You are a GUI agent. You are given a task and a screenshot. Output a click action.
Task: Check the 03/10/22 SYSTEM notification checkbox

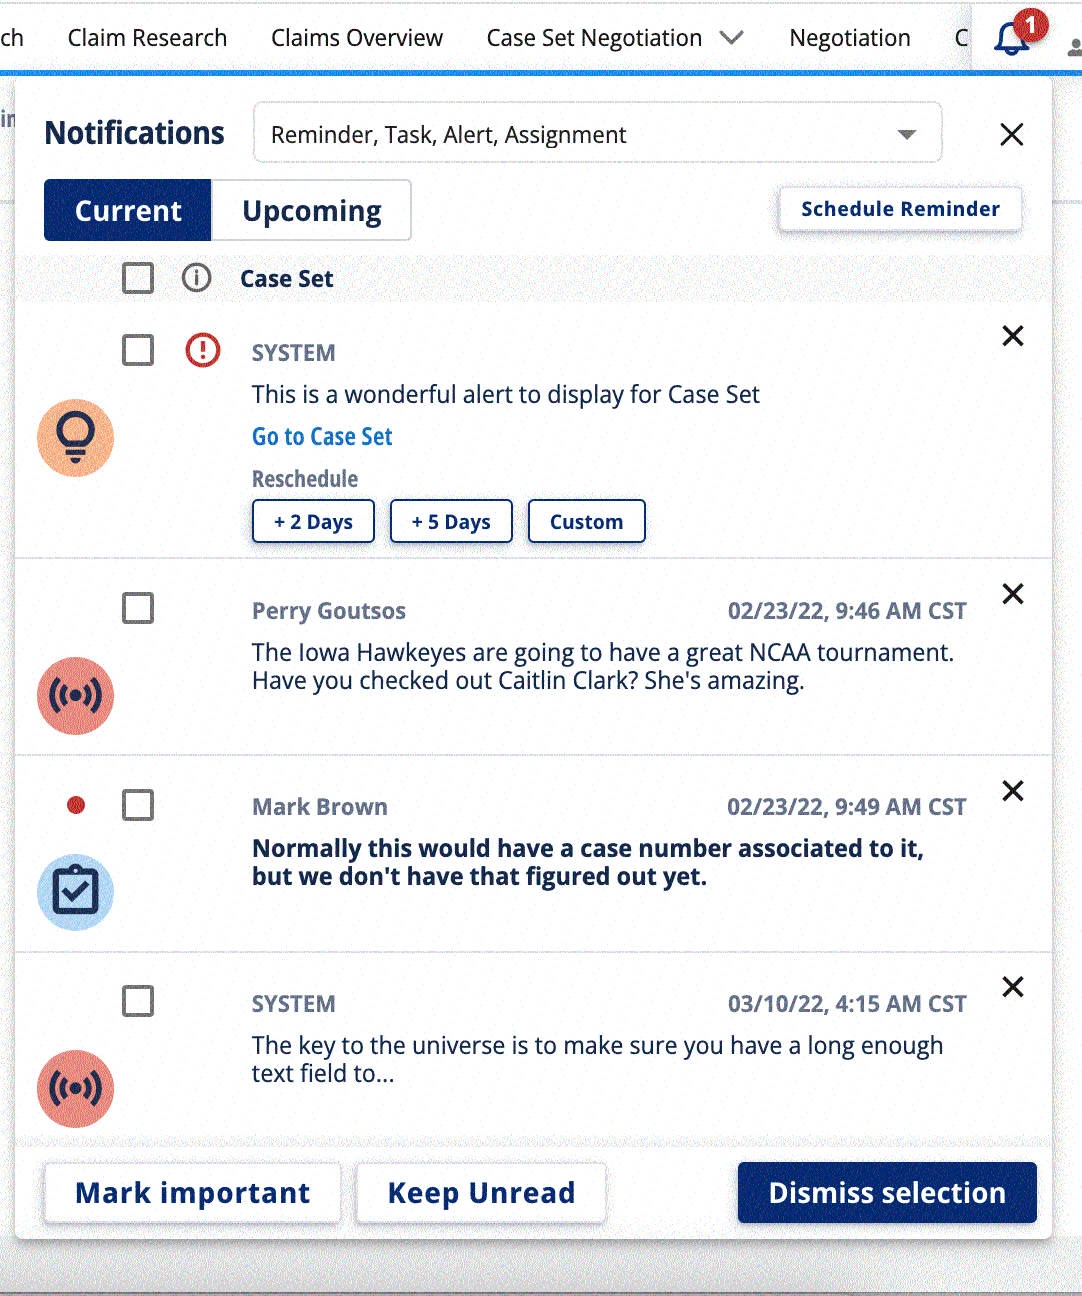tap(138, 1001)
